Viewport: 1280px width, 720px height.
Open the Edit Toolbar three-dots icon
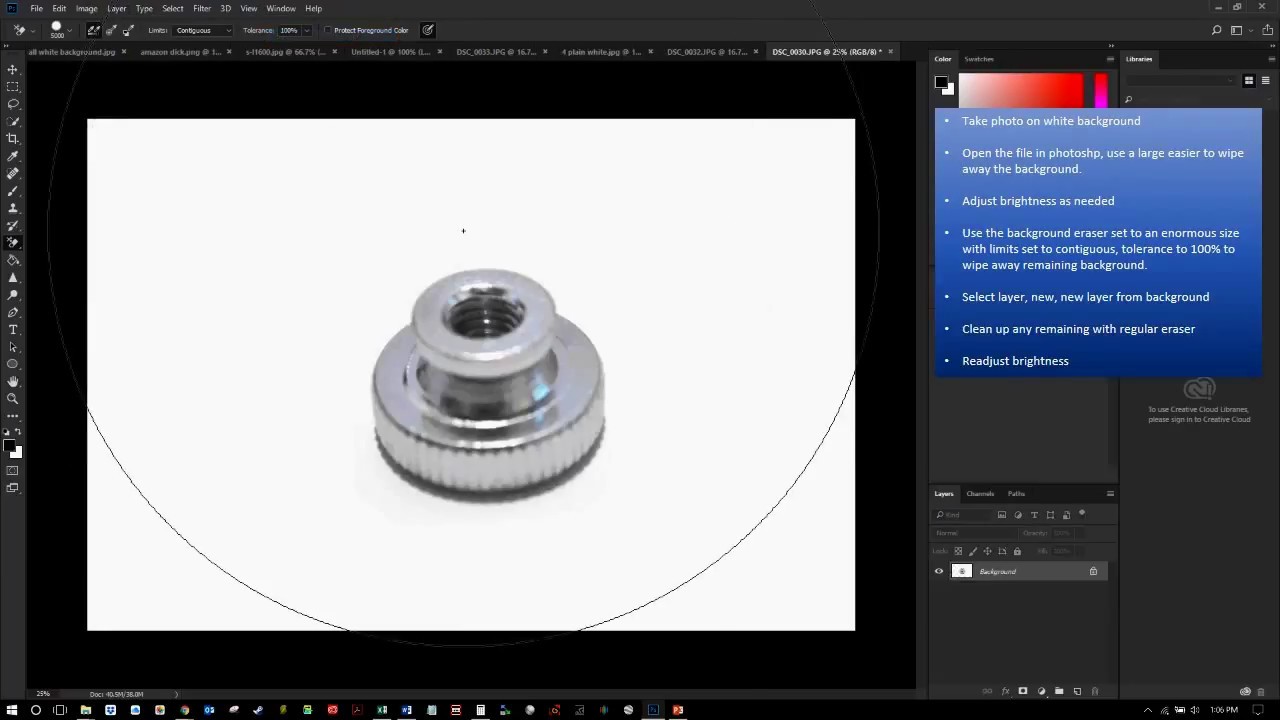point(13,415)
